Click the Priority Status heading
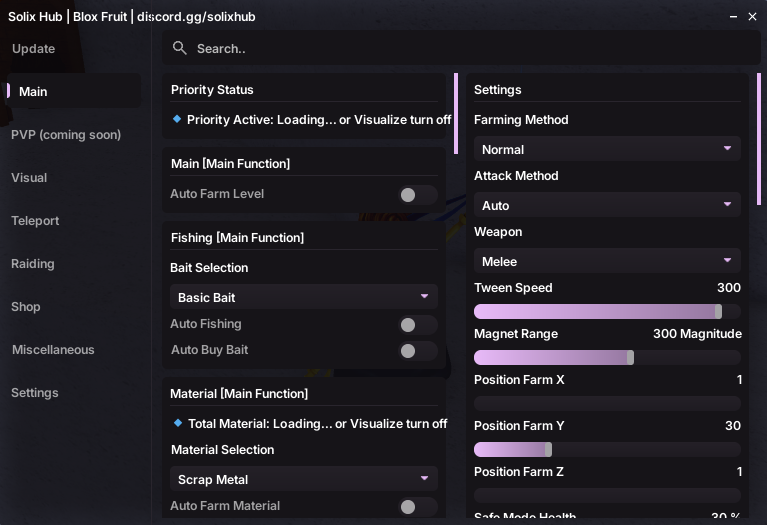 [212, 90]
